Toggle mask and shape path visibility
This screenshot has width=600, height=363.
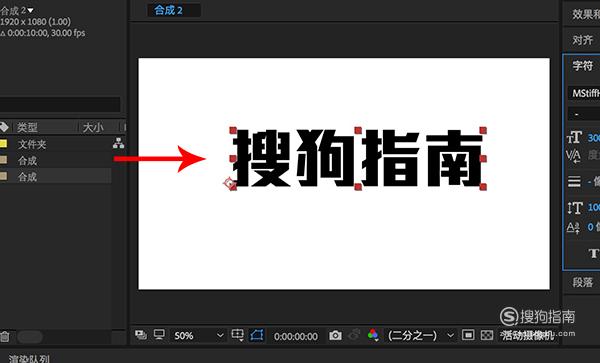pos(257,335)
